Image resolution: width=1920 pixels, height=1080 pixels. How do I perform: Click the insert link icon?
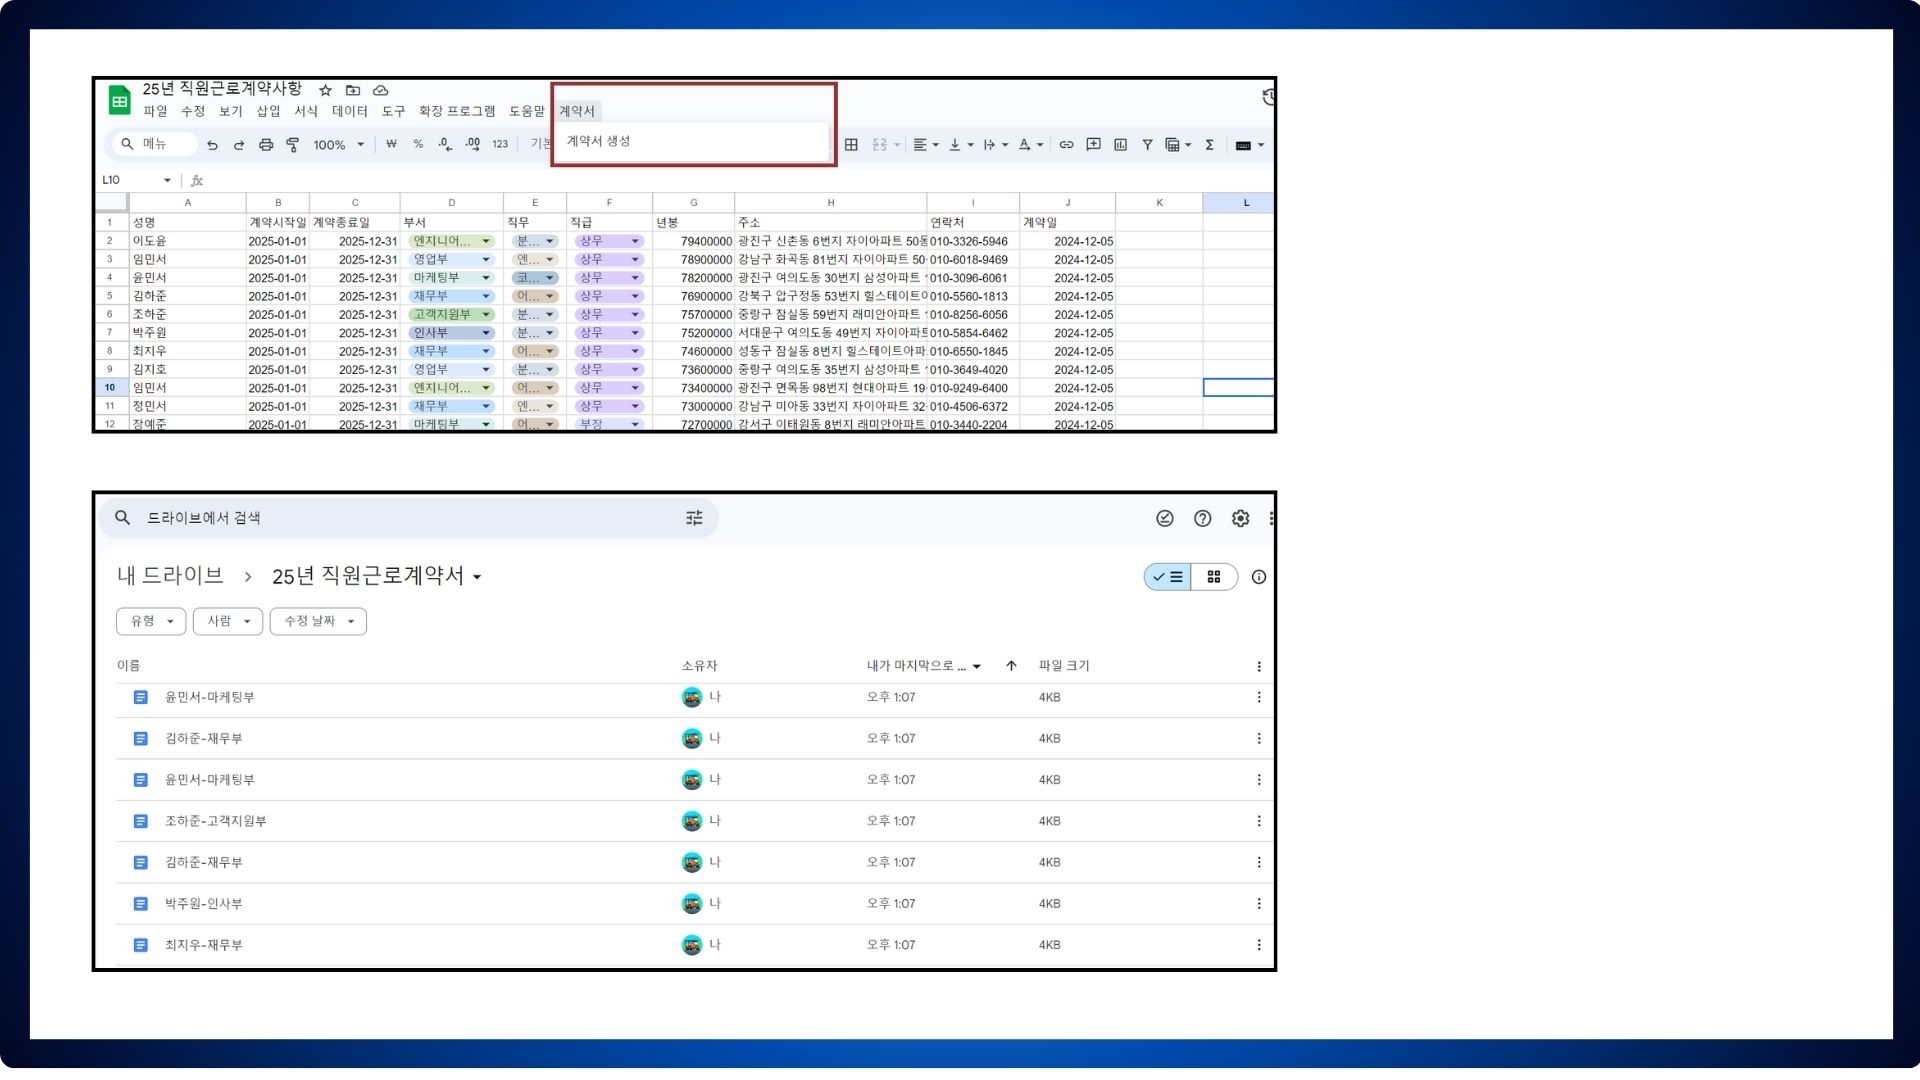pyautogui.click(x=1066, y=145)
